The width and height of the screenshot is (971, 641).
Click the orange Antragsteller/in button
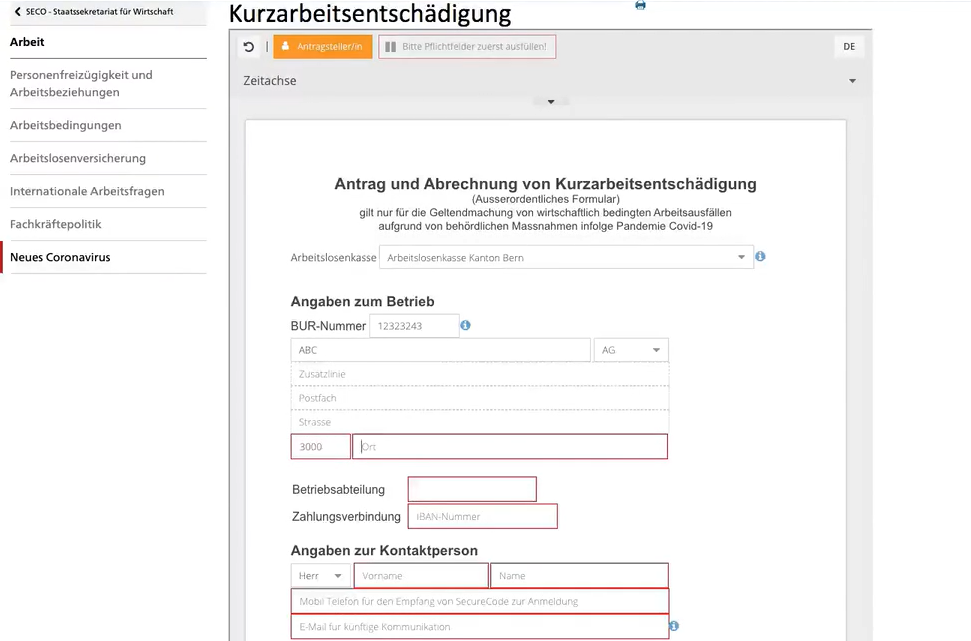click(322, 47)
